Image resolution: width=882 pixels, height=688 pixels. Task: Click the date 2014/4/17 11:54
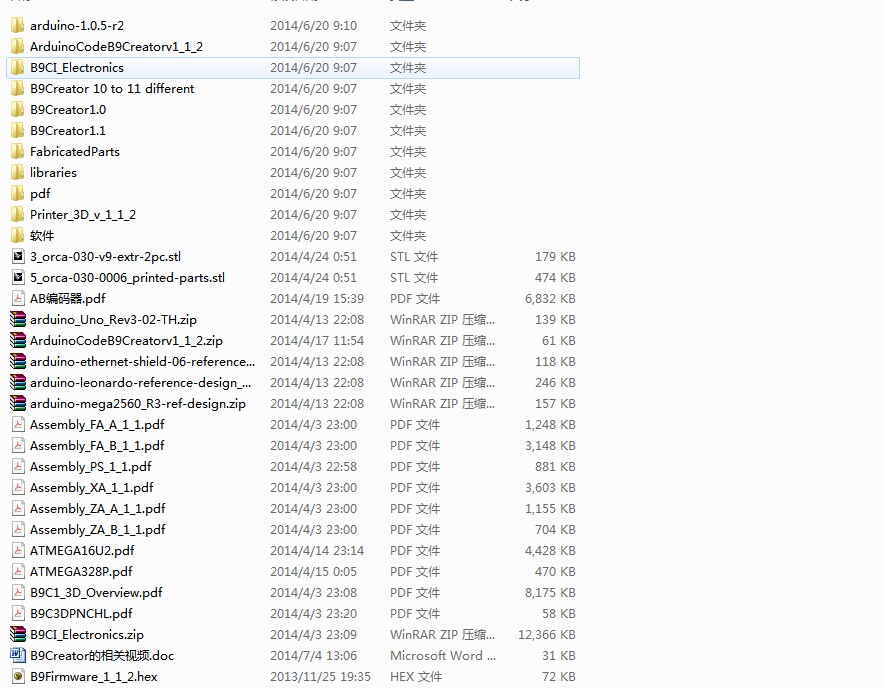point(317,340)
